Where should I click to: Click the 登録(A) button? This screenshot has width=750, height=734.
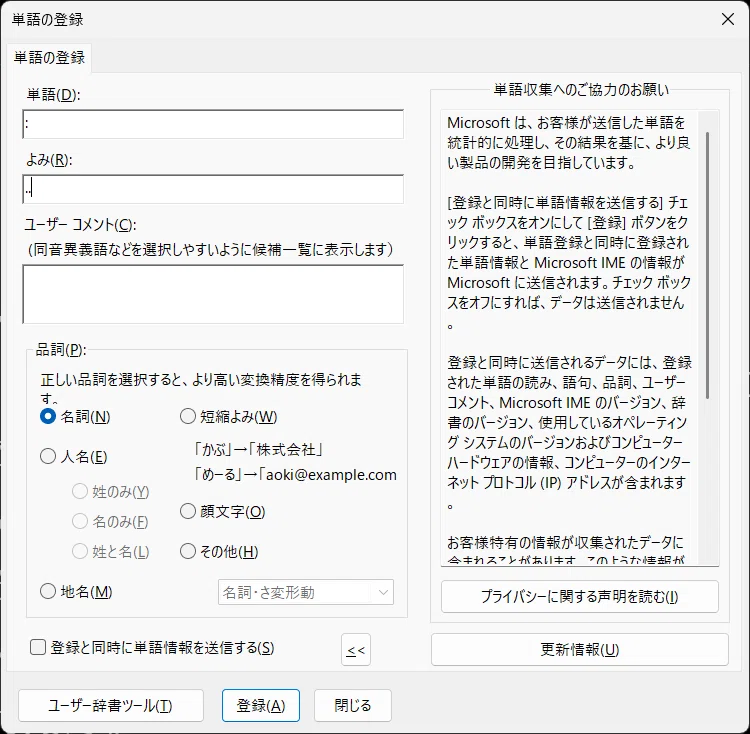point(261,705)
